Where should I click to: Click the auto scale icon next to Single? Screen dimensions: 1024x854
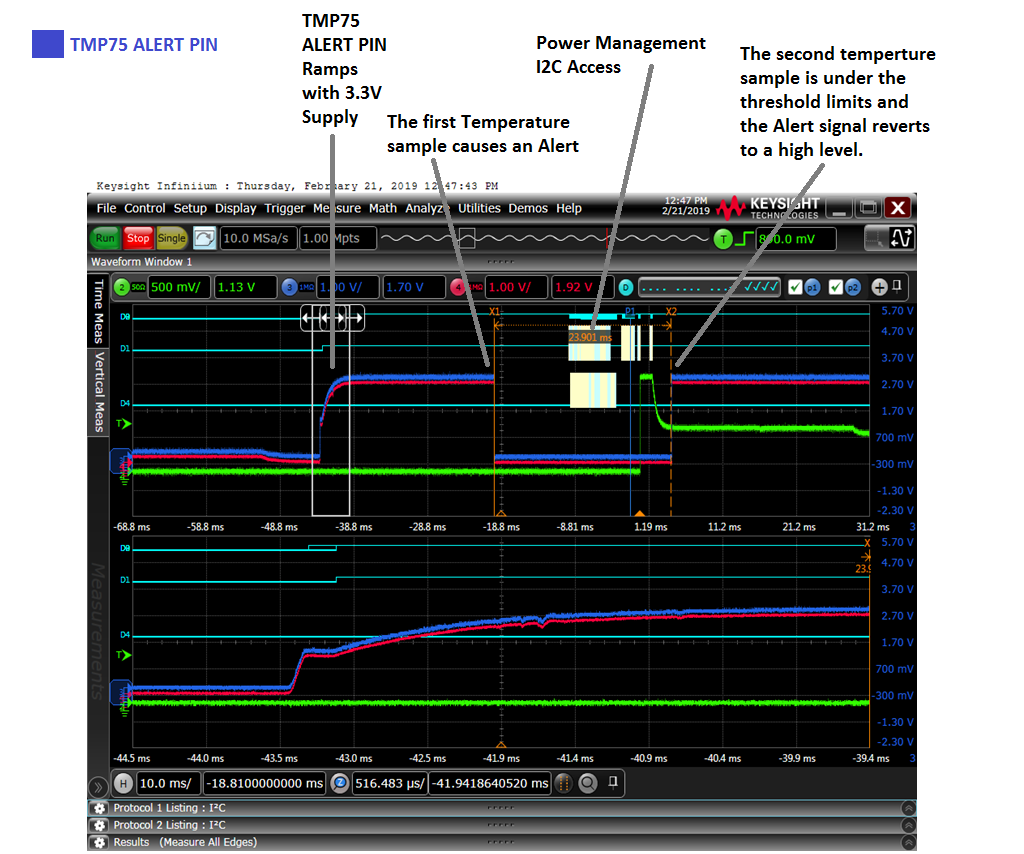(x=204, y=238)
